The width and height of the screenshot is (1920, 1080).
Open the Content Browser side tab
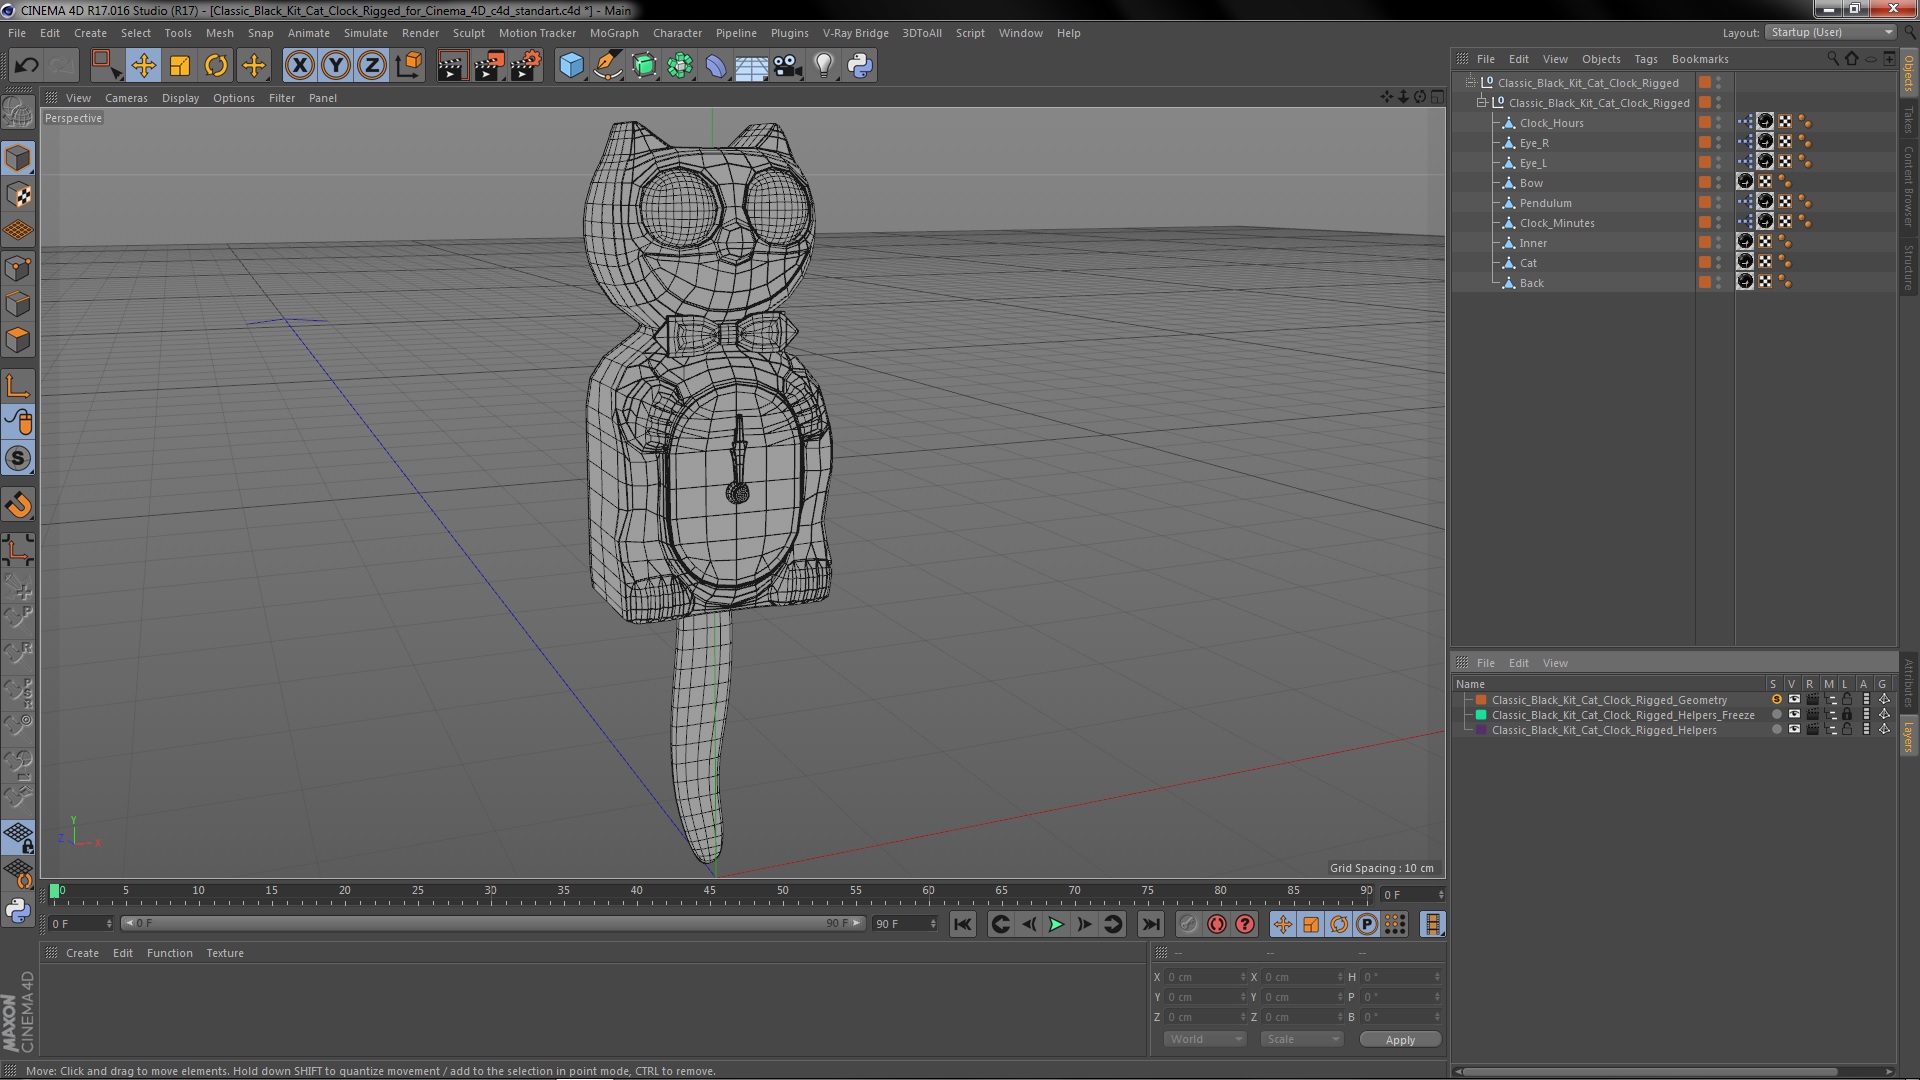1908,185
